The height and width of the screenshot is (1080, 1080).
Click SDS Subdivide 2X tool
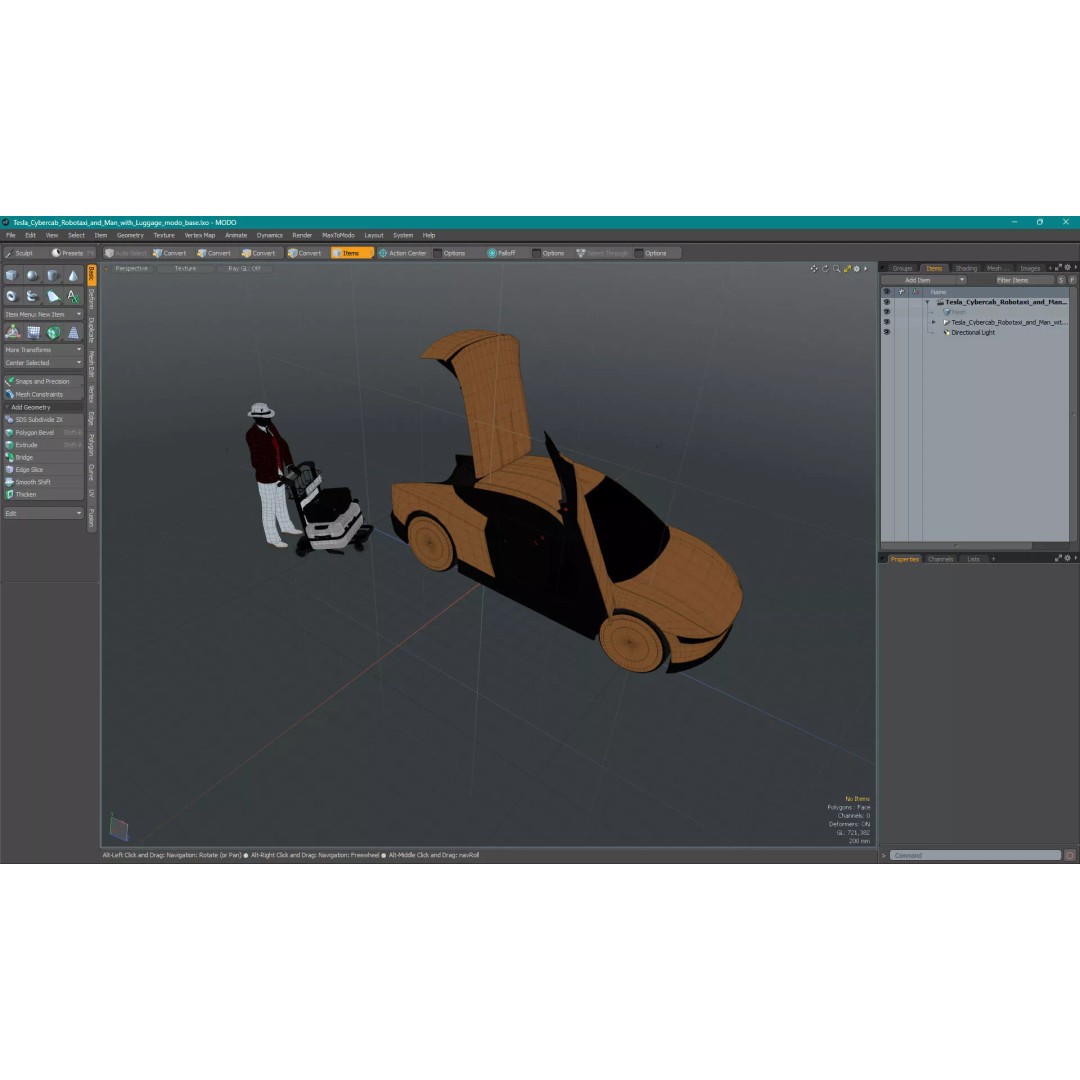pos(43,419)
